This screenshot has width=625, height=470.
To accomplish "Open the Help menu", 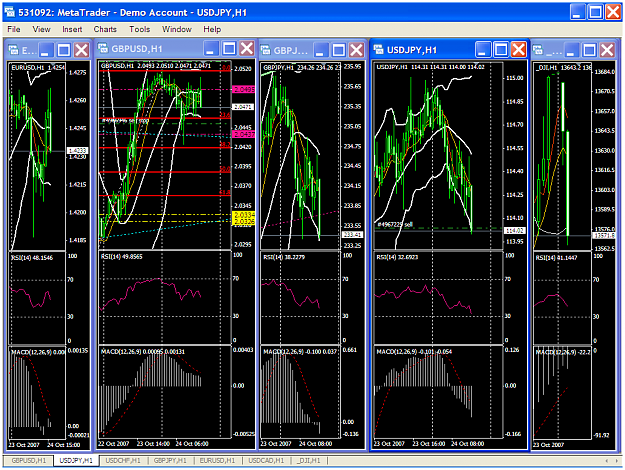I will point(212,29).
